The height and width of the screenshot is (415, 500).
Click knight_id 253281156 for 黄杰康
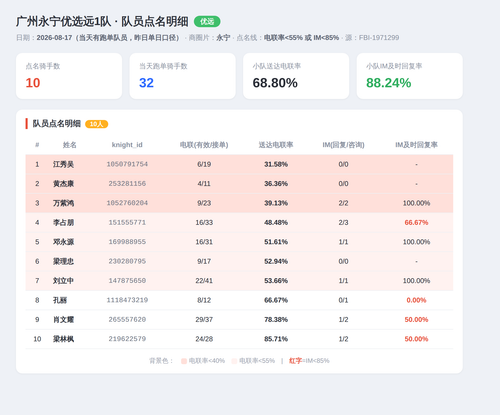[x=127, y=184]
